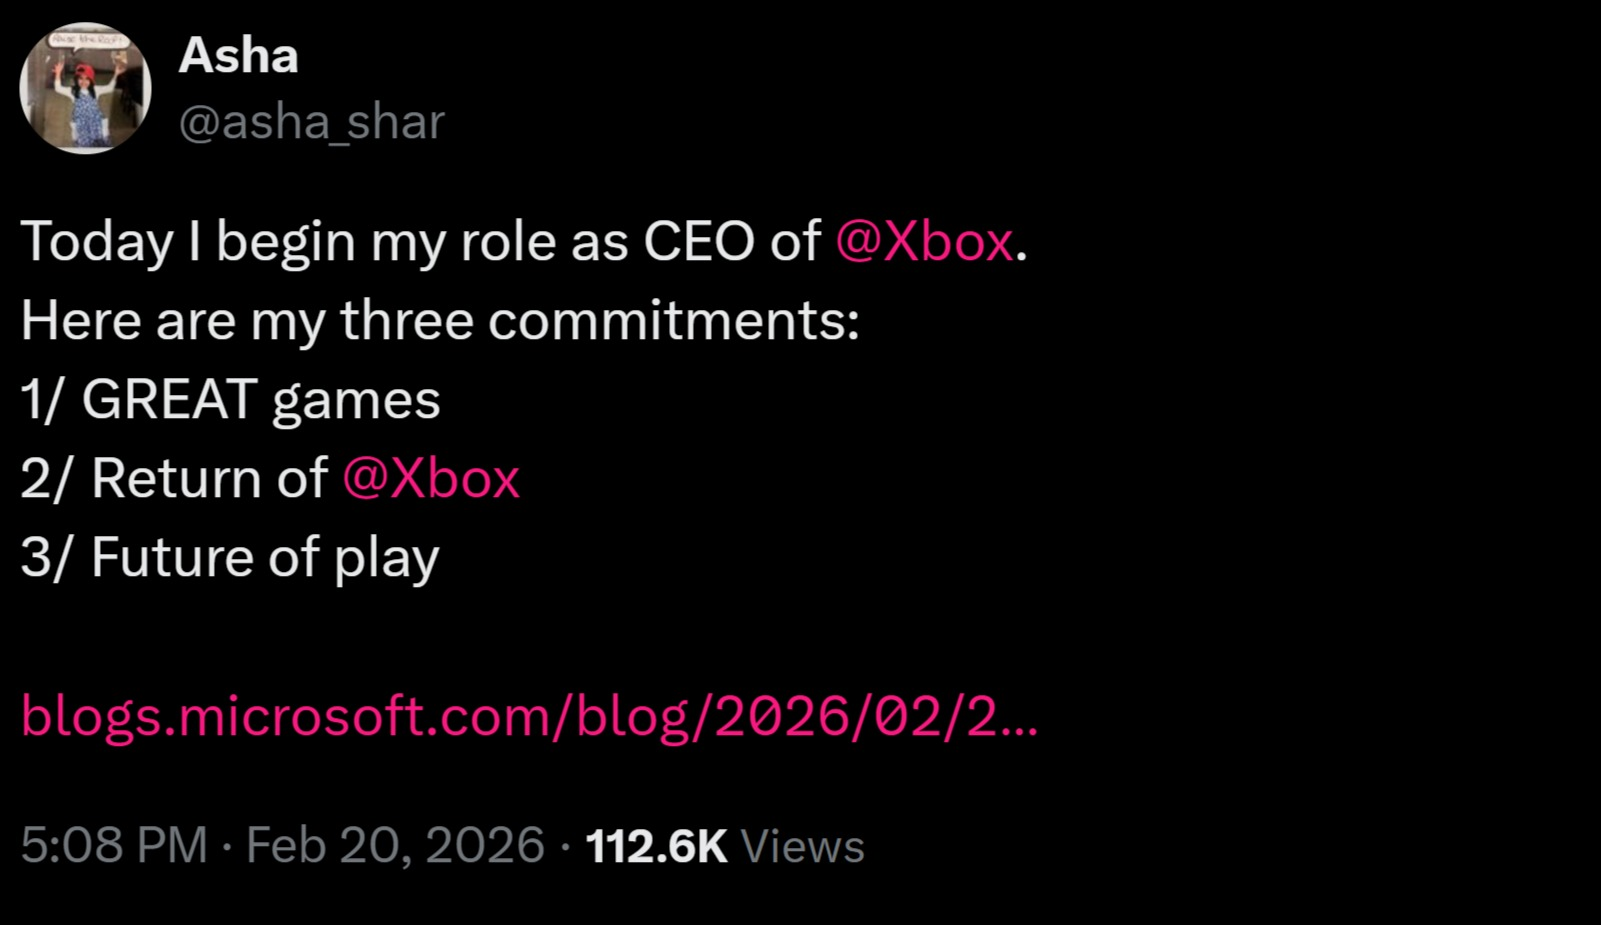Click the word 'games' in commitment one

coord(356,402)
